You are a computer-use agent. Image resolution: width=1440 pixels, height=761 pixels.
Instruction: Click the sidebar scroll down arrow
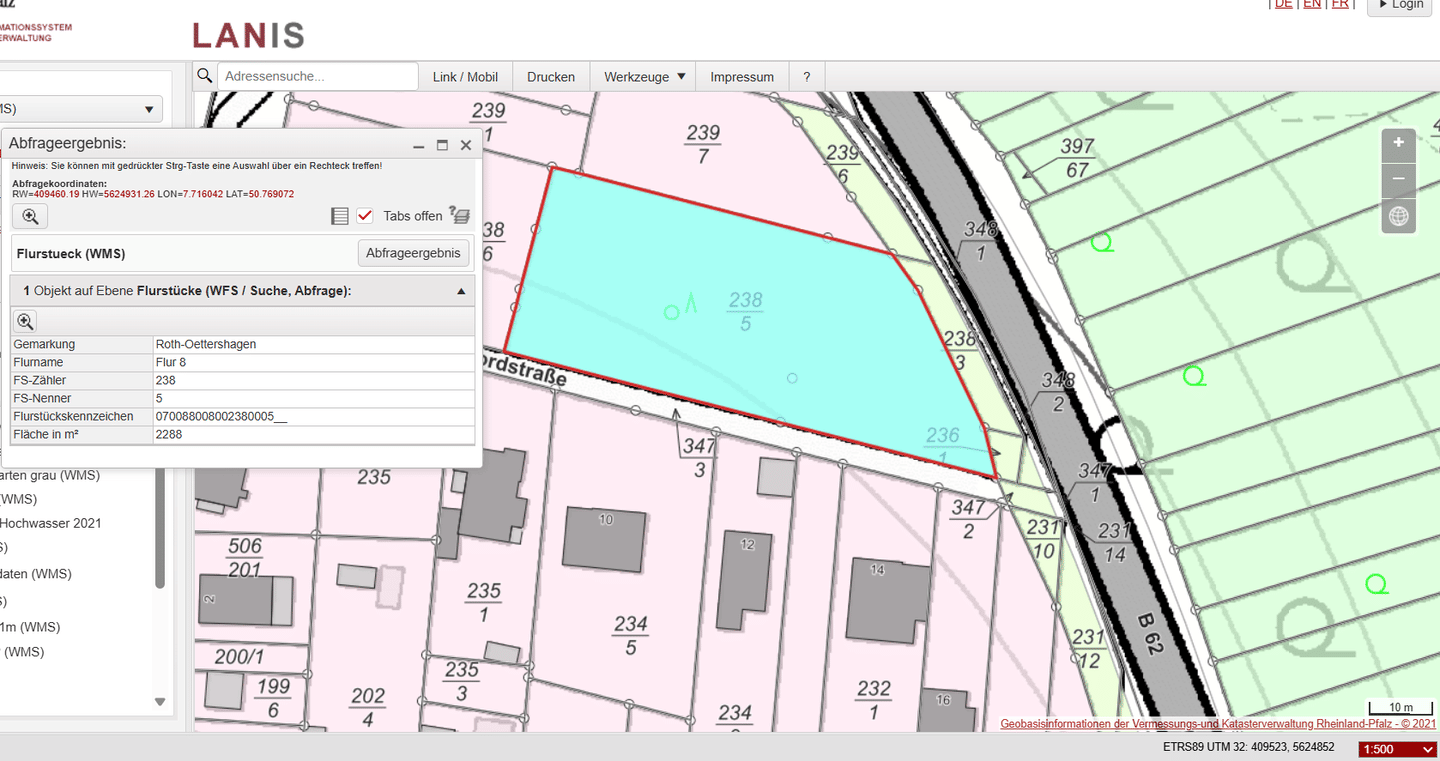click(x=160, y=702)
